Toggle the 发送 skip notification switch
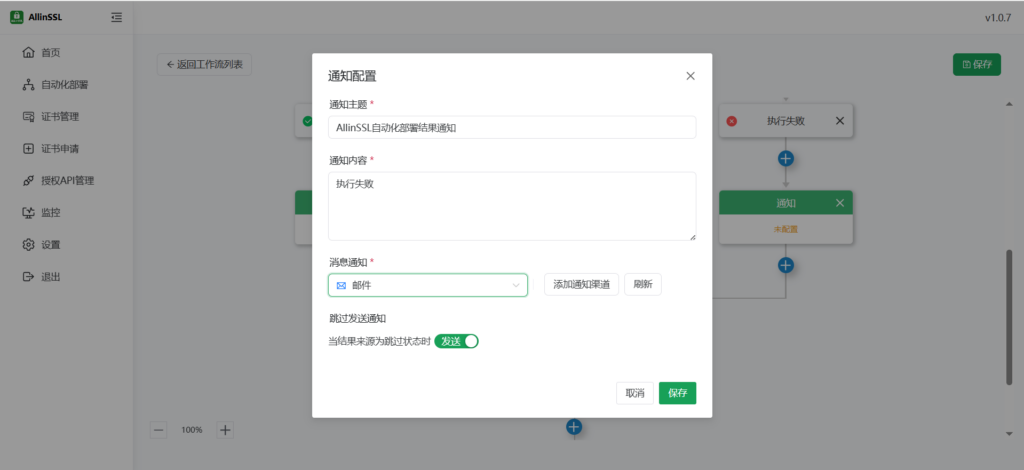 point(457,341)
